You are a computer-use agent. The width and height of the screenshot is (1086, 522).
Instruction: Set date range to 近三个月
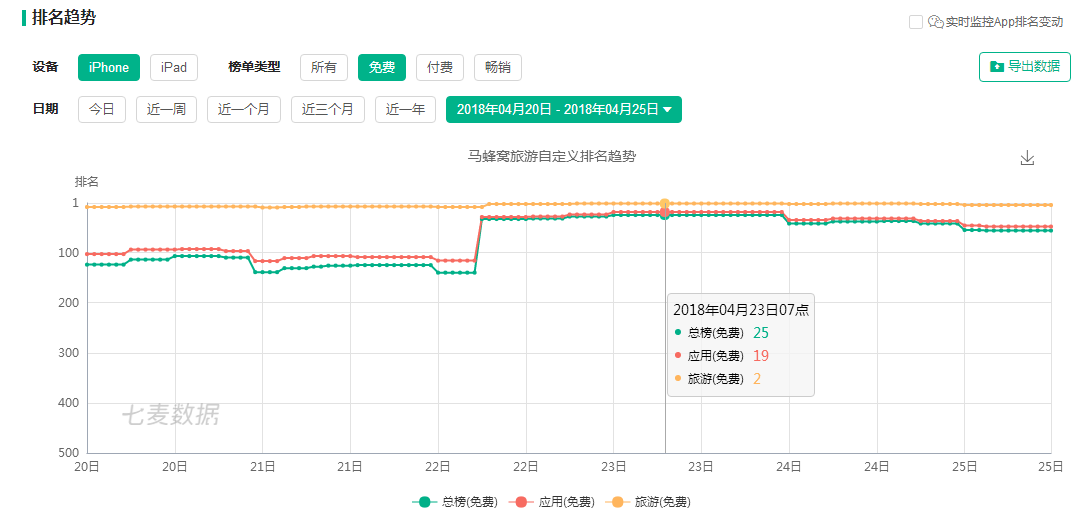(328, 109)
